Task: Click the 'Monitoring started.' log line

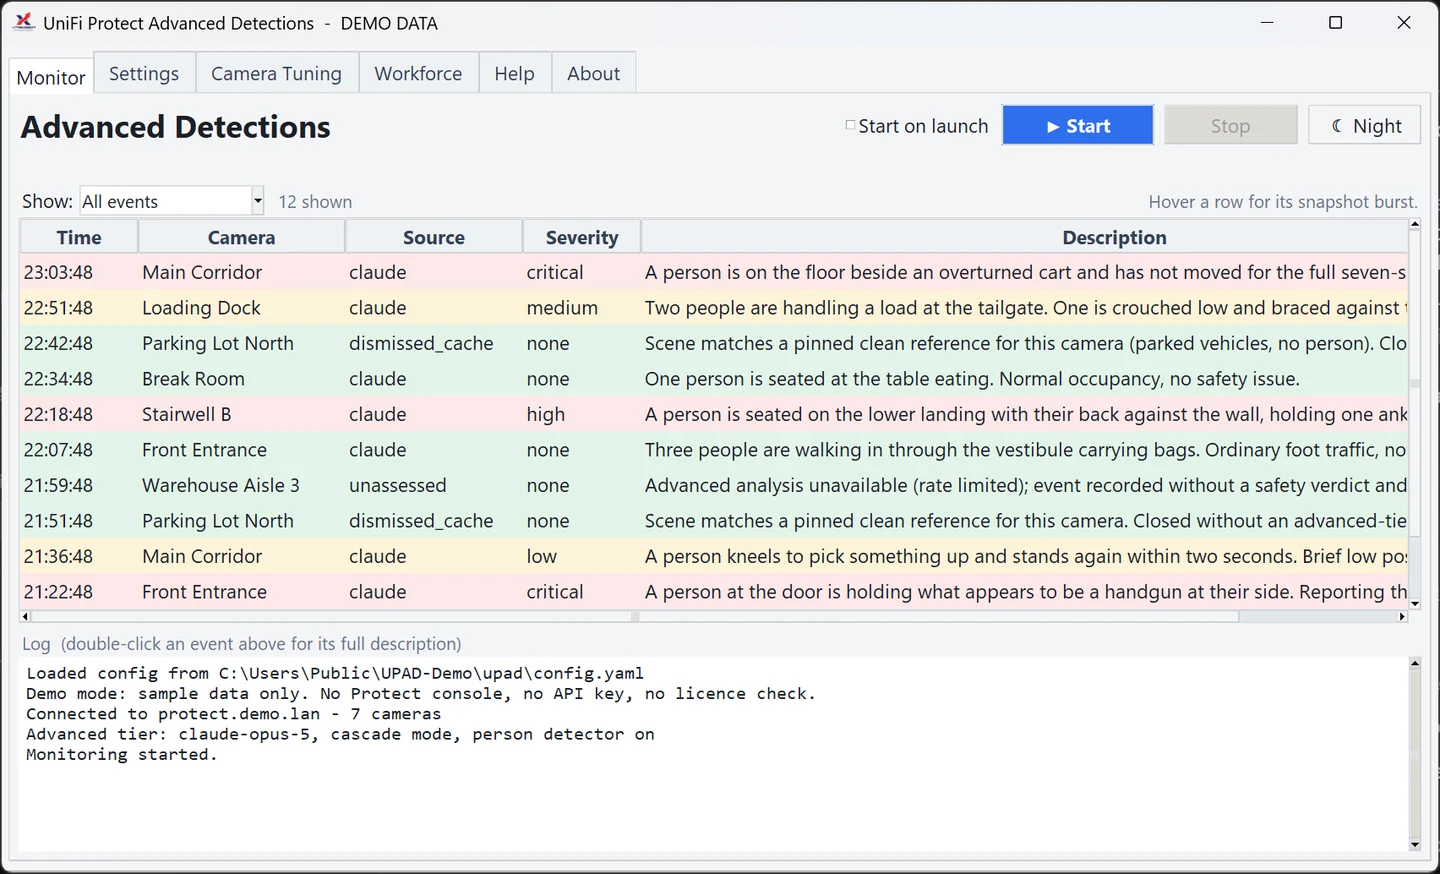Action: 122,754
